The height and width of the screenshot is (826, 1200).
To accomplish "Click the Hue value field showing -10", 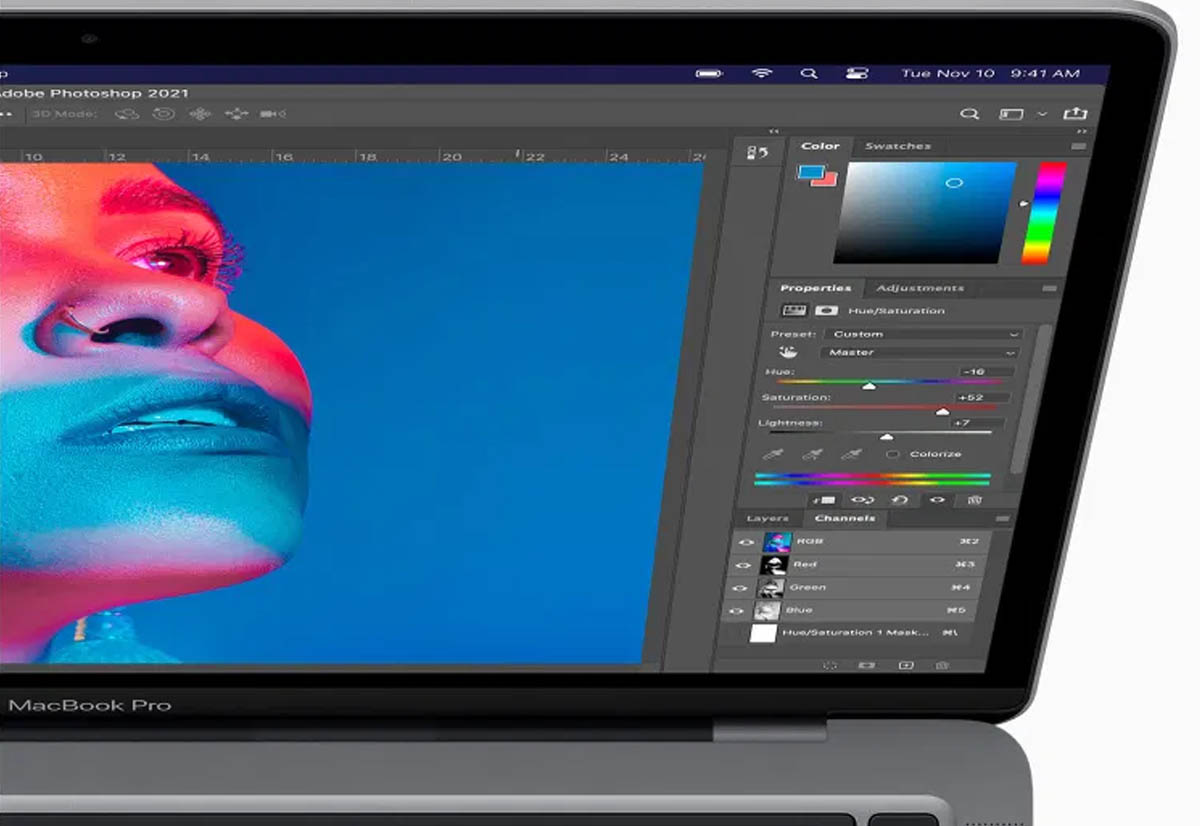I will coord(985,372).
